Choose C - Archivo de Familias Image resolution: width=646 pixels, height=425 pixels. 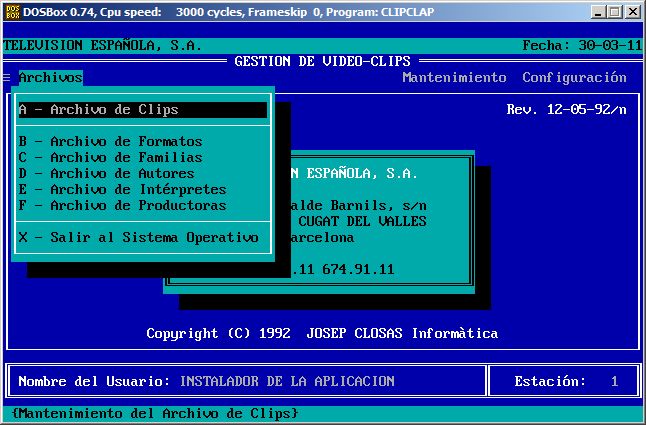(110, 158)
